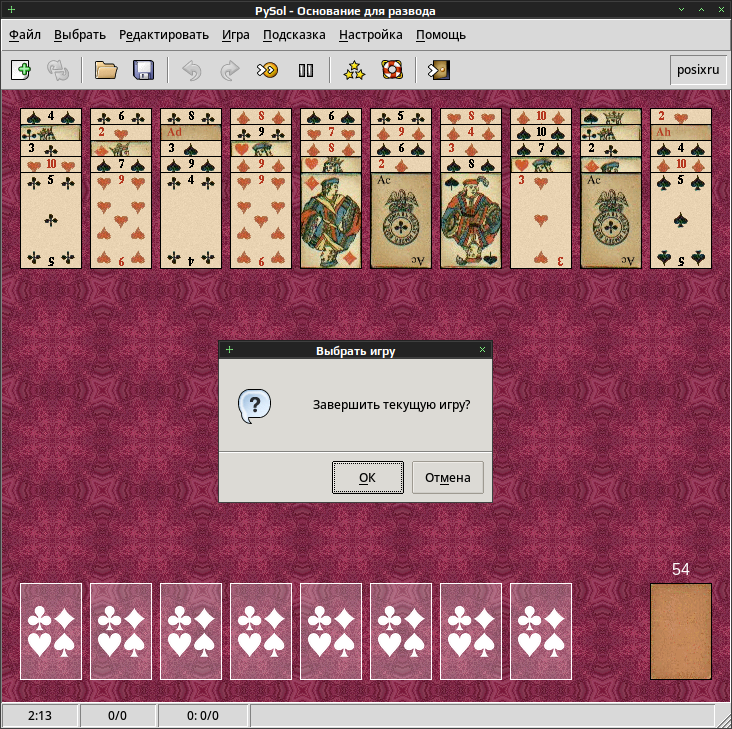Viewport: 732px width, 729px height.
Task: Redo move arrow icon
Action: [x=230, y=70]
